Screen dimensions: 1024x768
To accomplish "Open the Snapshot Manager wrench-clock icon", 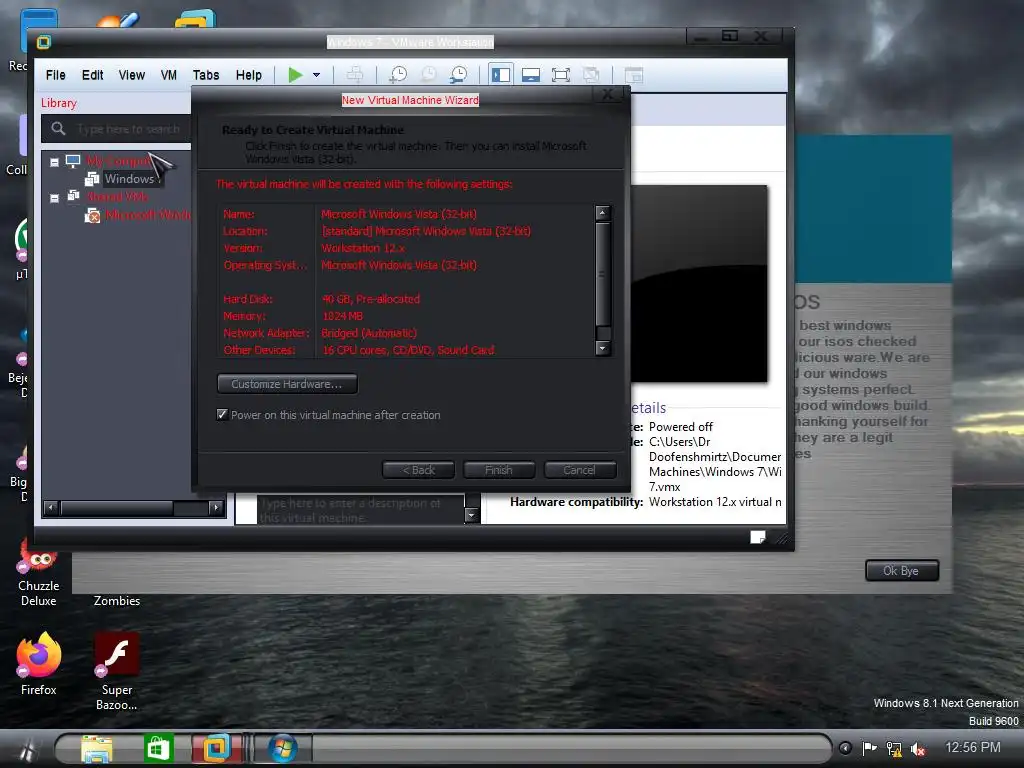I will tap(459, 75).
